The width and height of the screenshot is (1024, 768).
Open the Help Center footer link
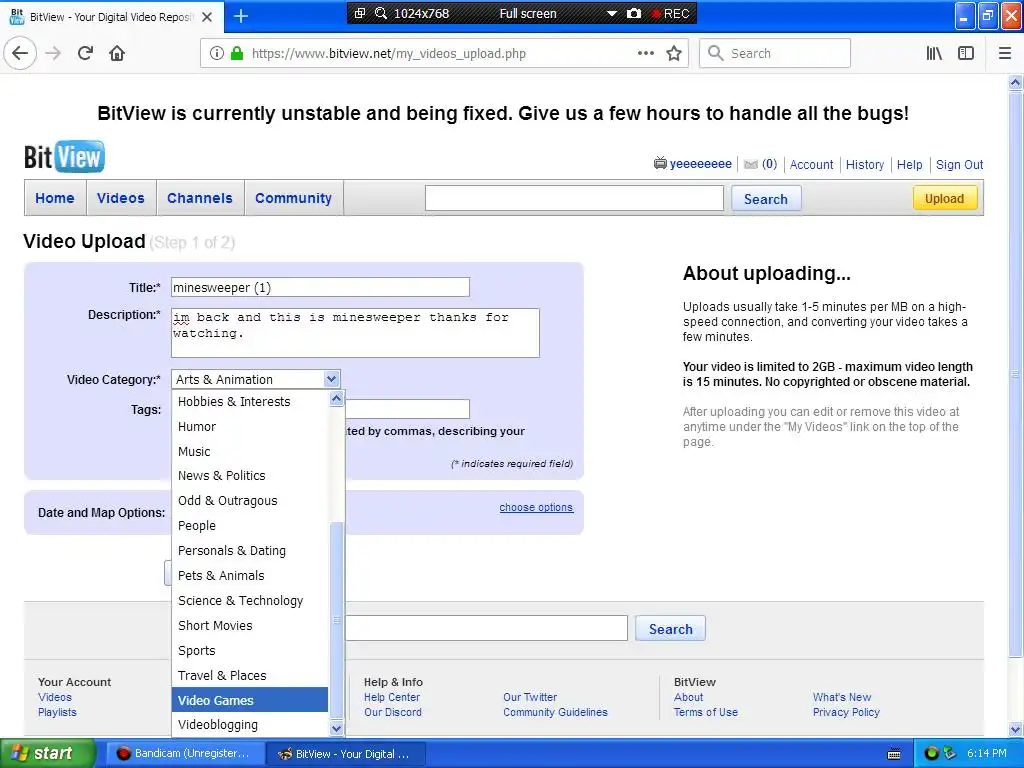pyautogui.click(x=392, y=697)
